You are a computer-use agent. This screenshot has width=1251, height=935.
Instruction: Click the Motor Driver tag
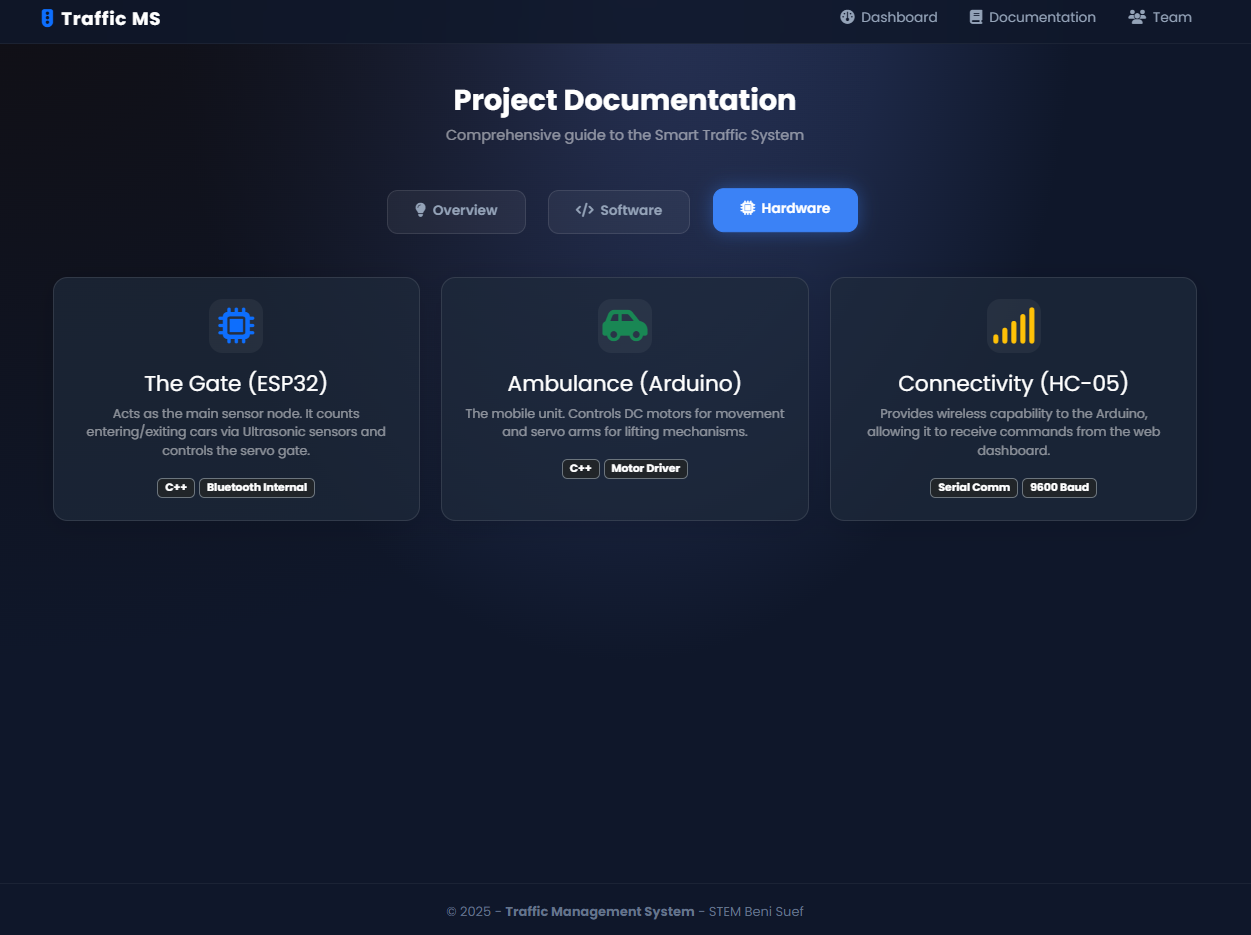645,468
